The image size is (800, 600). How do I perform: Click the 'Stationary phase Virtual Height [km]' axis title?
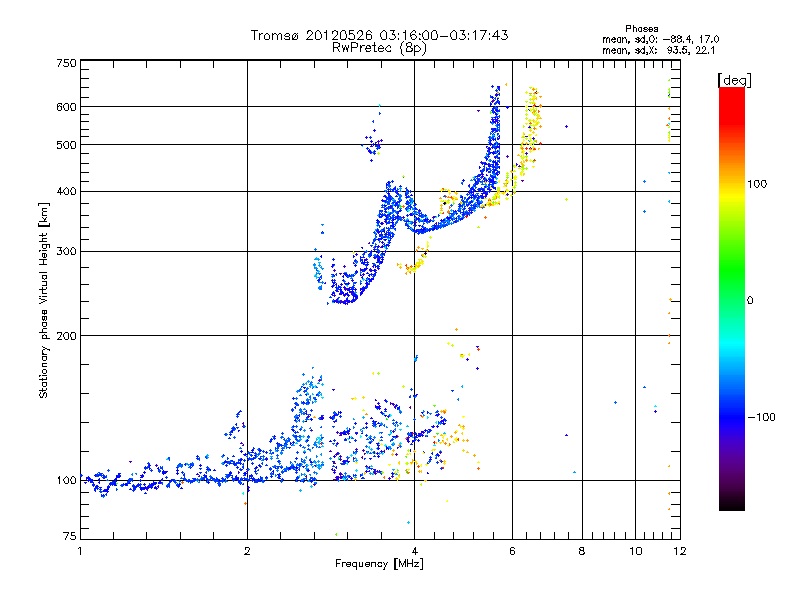tap(43, 300)
